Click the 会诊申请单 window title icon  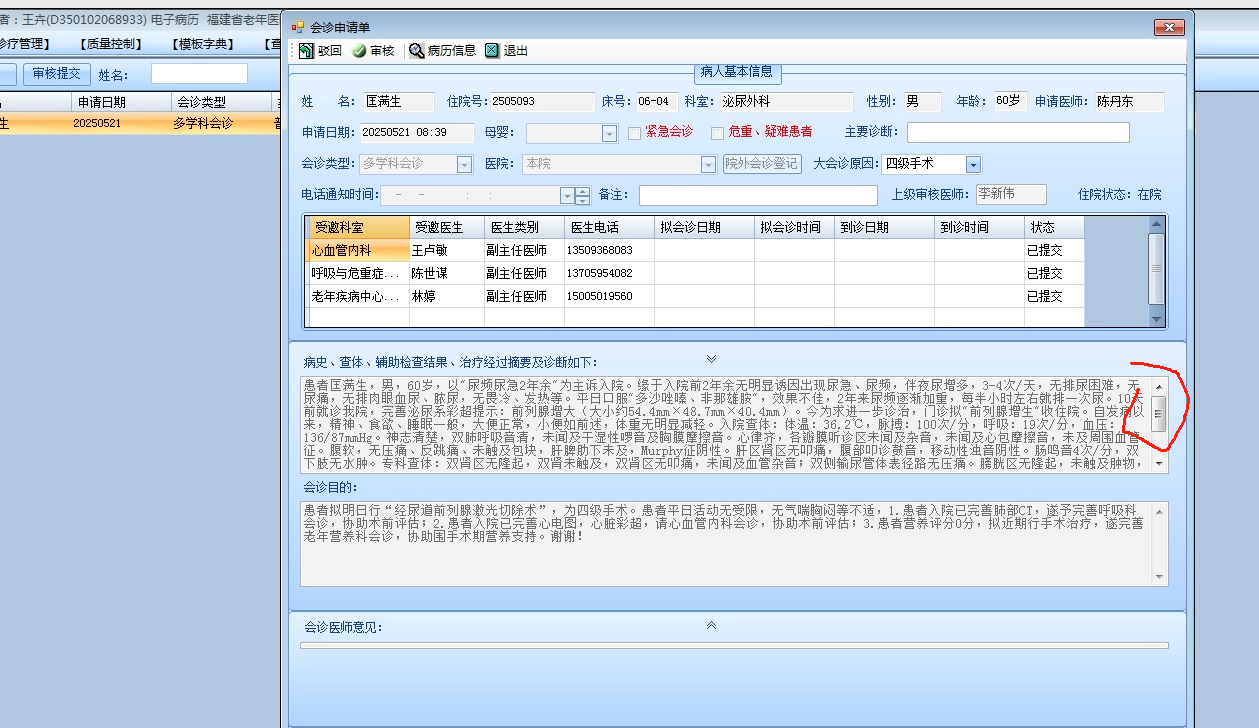[x=297, y=27]
